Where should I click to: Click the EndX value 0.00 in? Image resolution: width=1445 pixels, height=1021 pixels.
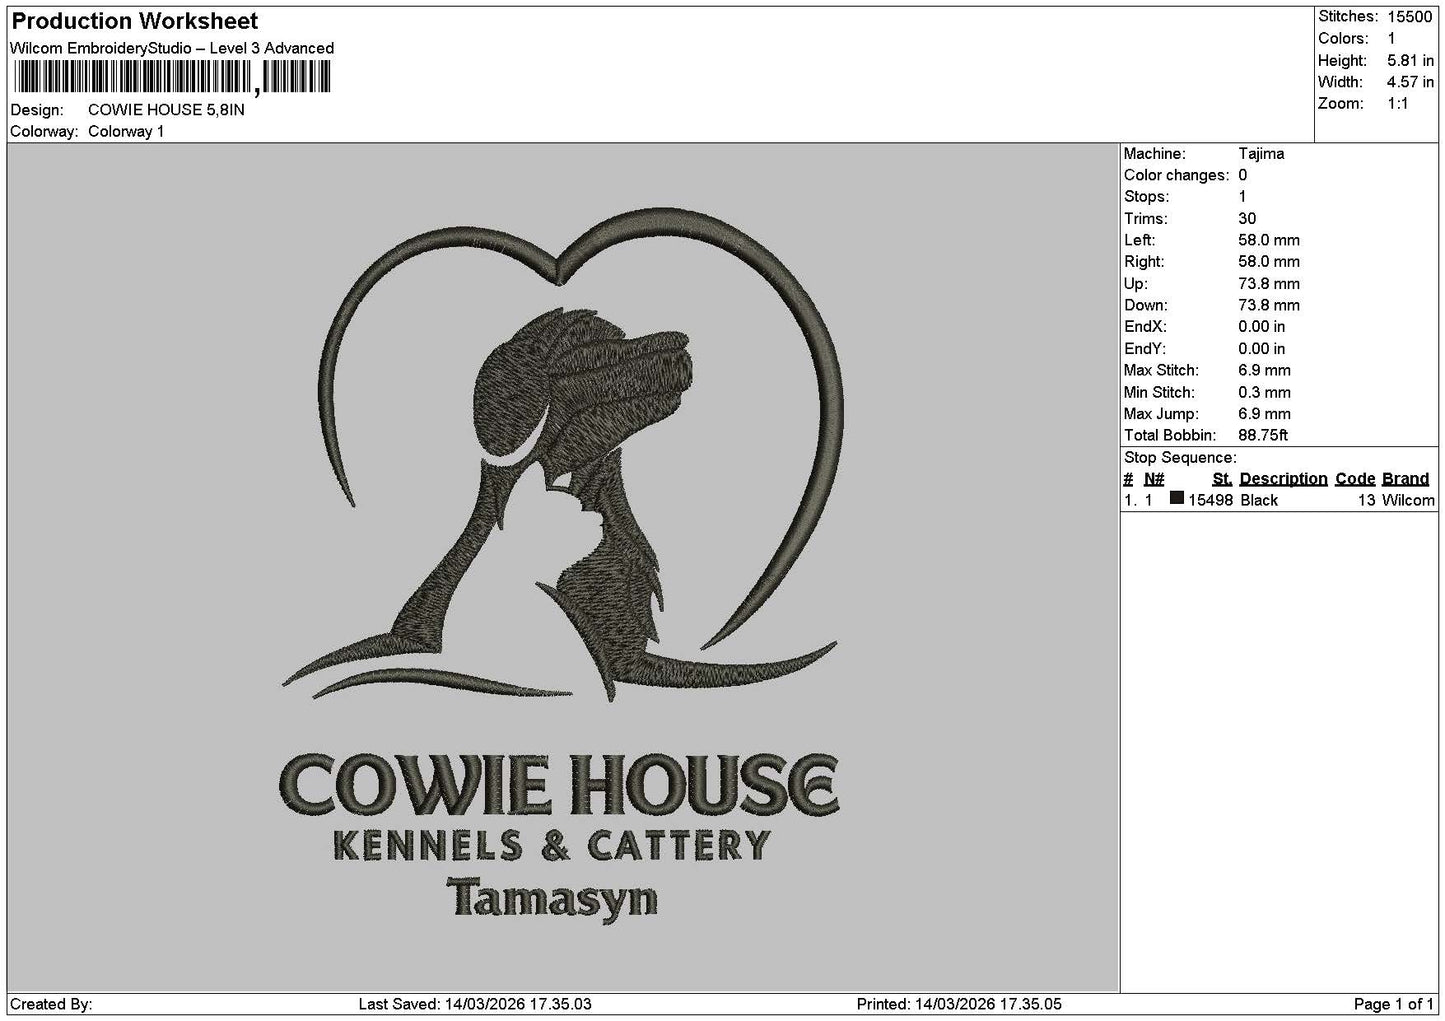tap(1262, 327)
